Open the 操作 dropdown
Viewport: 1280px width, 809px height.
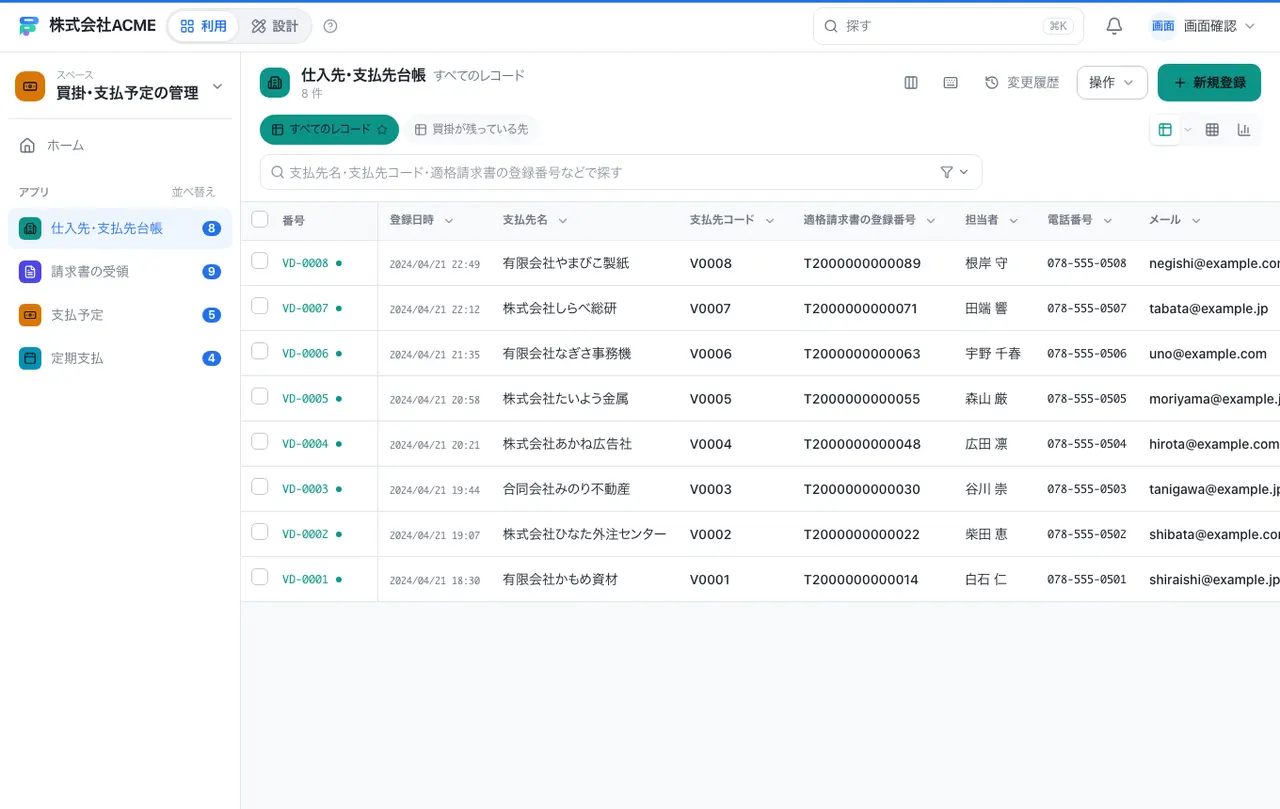1112,83
